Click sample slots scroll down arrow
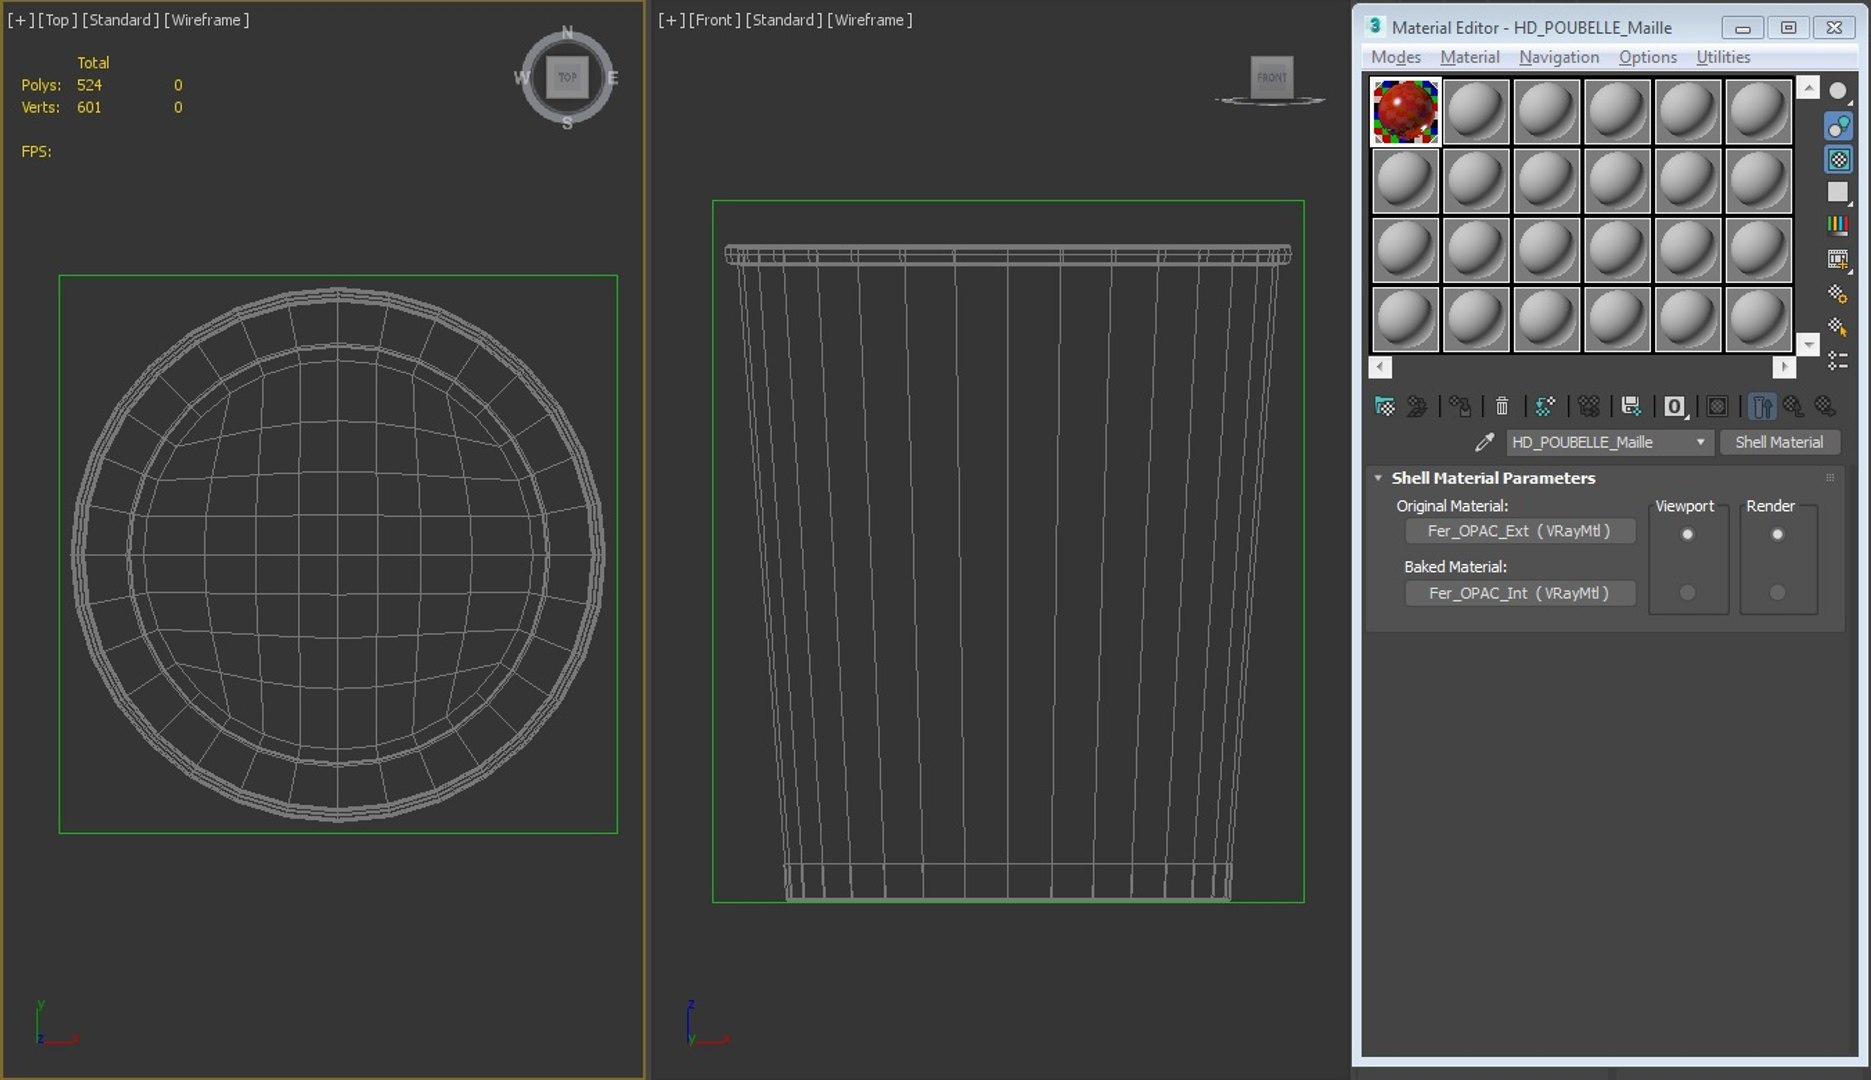The image size is (1871, 1080). coord(1808,344)
